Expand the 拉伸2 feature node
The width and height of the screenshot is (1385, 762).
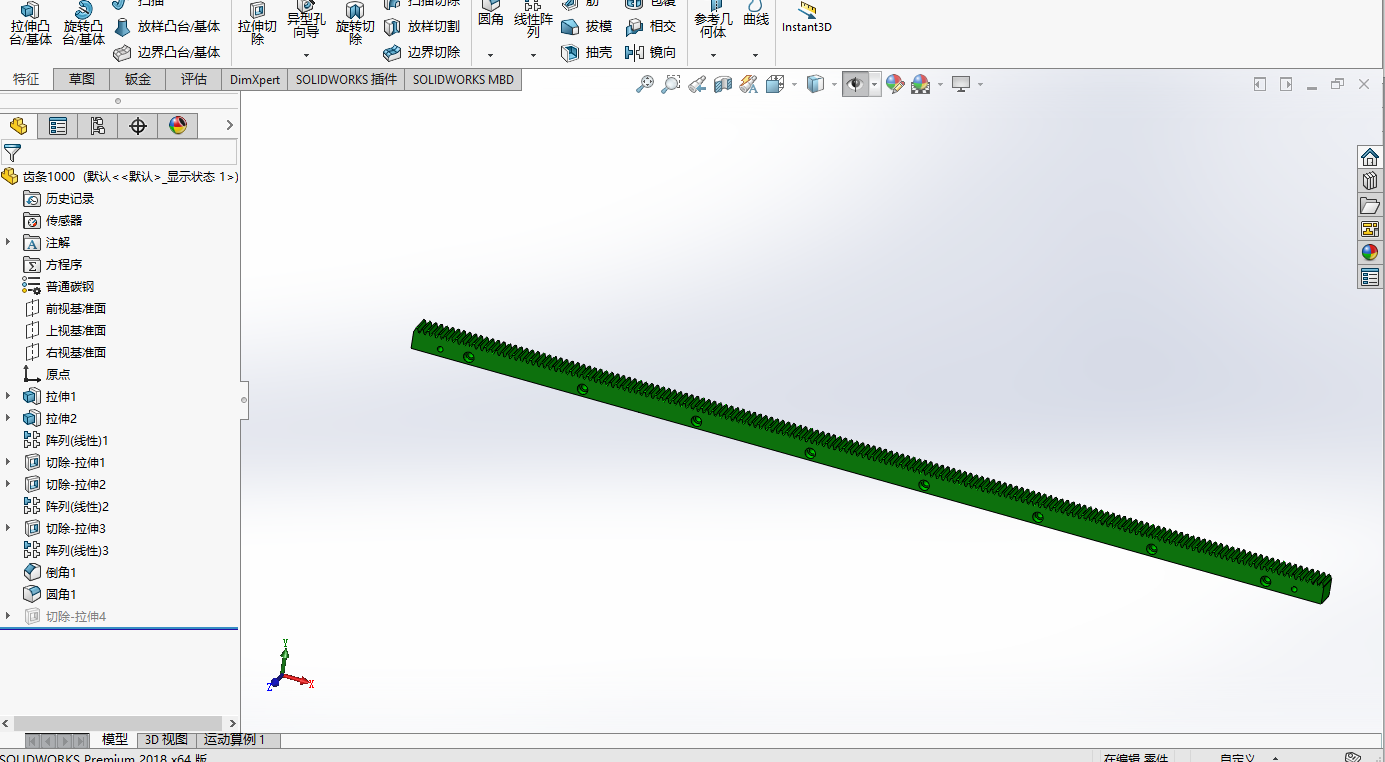[8, 419]
